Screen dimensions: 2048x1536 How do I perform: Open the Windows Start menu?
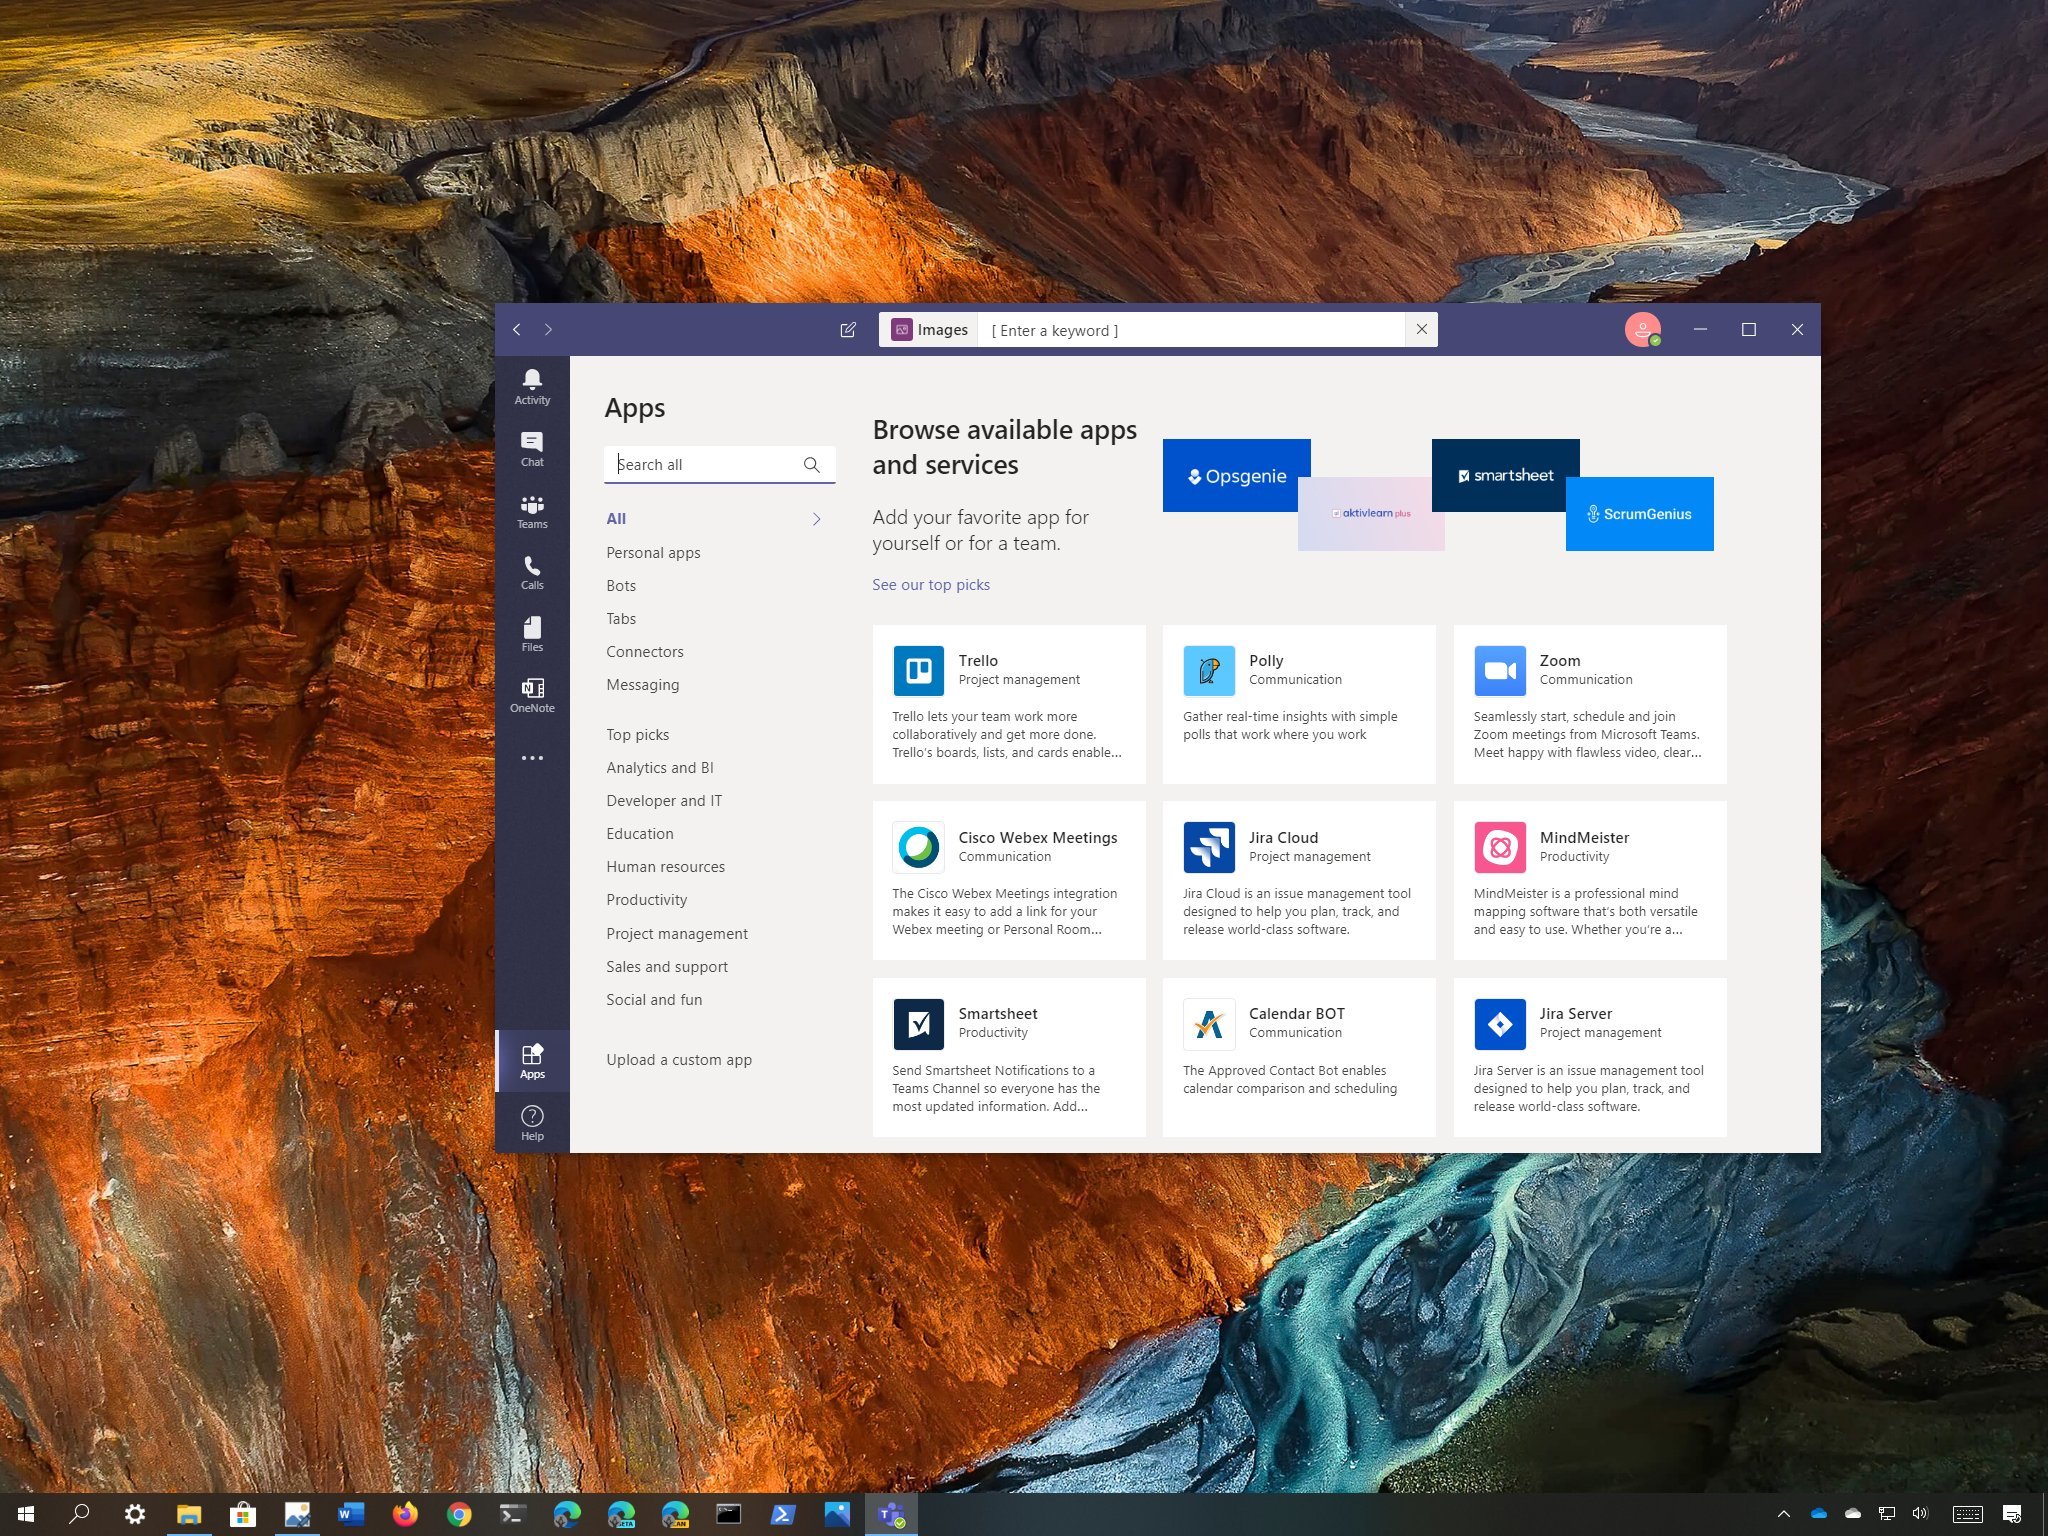(26, 1514)
